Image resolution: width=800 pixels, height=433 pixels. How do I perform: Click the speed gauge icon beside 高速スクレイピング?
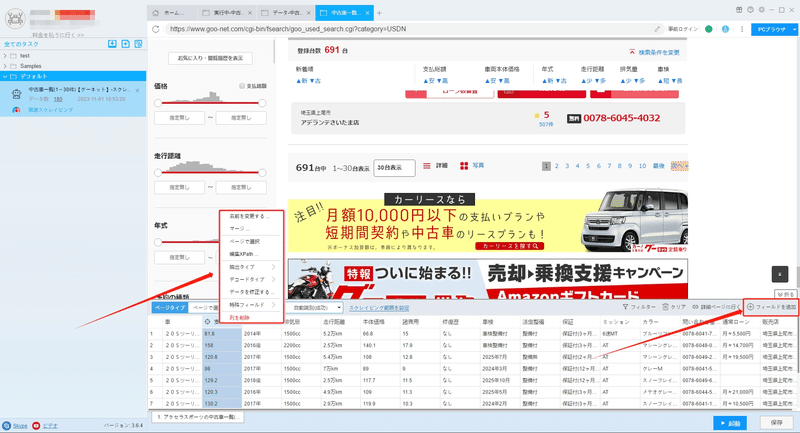pyautogui.click(x=16, y=110)
